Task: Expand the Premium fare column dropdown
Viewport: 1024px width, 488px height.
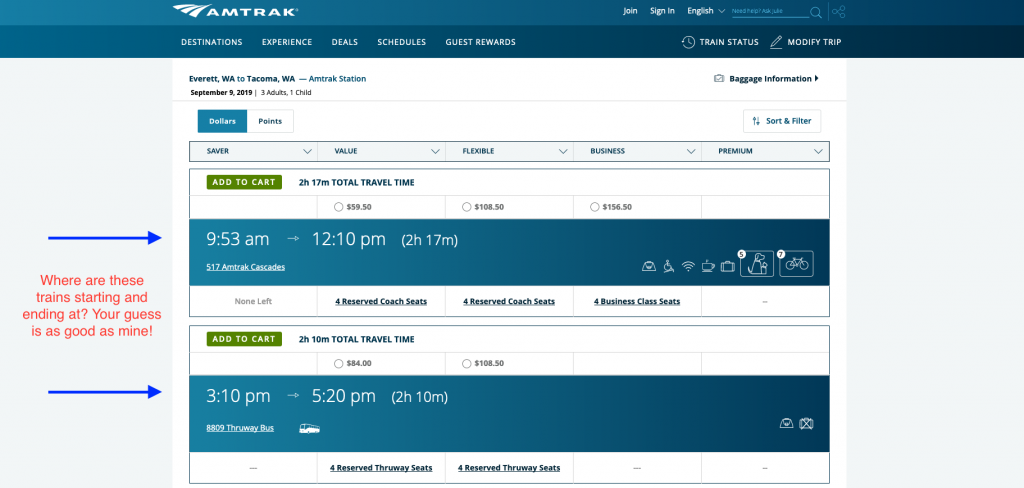Action: [x=818, y=152]
